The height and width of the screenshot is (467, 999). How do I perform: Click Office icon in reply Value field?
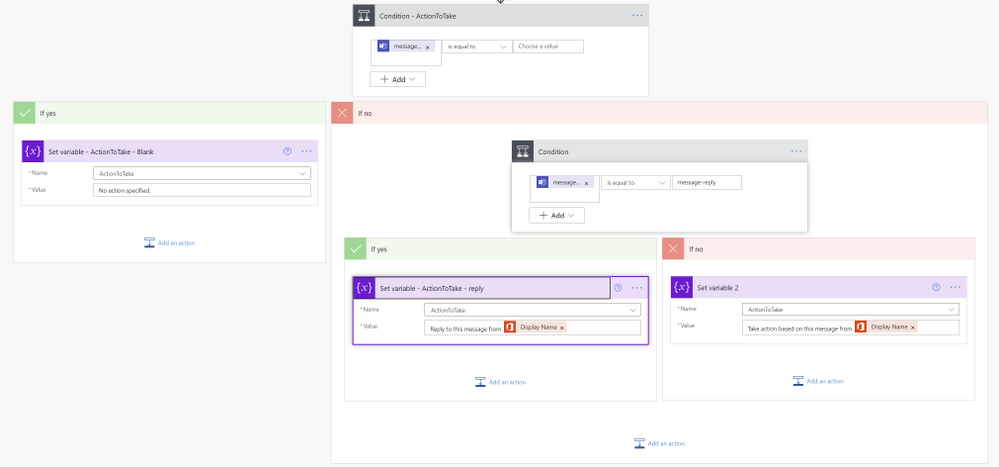point(510,327)
